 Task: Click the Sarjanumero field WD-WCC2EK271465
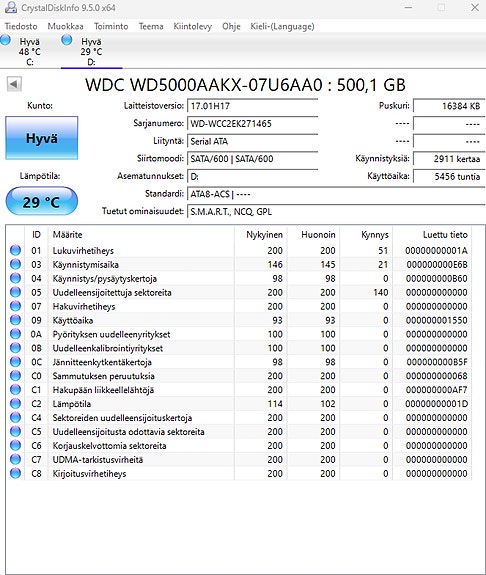coord(252,124)
